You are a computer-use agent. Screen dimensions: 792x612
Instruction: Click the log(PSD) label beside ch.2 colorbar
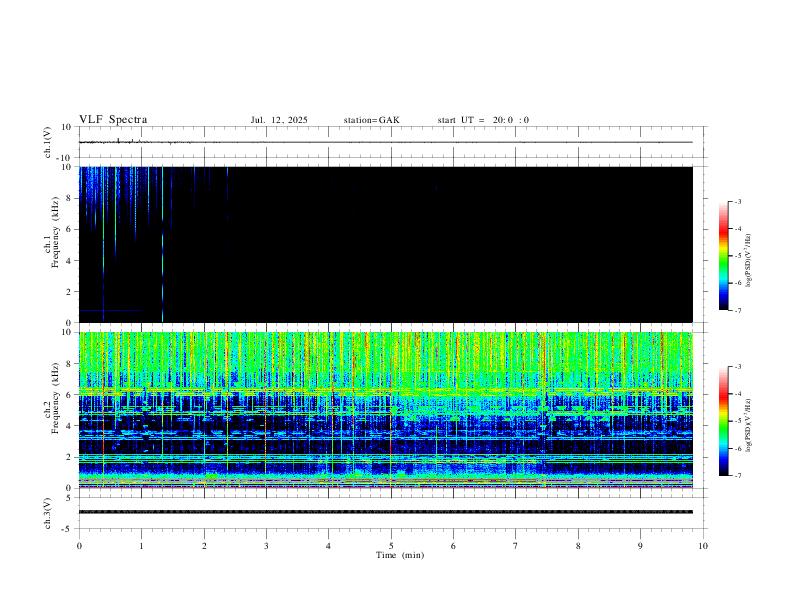pyautogui.click(x=749, y=425)
